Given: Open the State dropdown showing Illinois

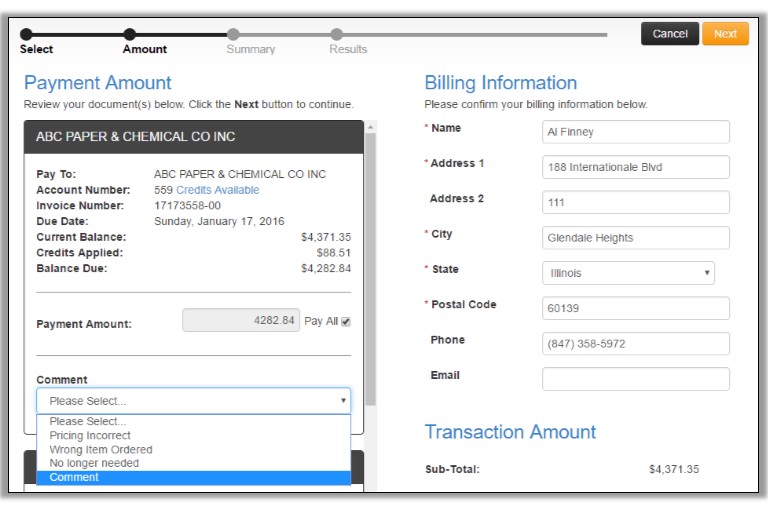Looking at the screenshot, I should tap(628, 273).
